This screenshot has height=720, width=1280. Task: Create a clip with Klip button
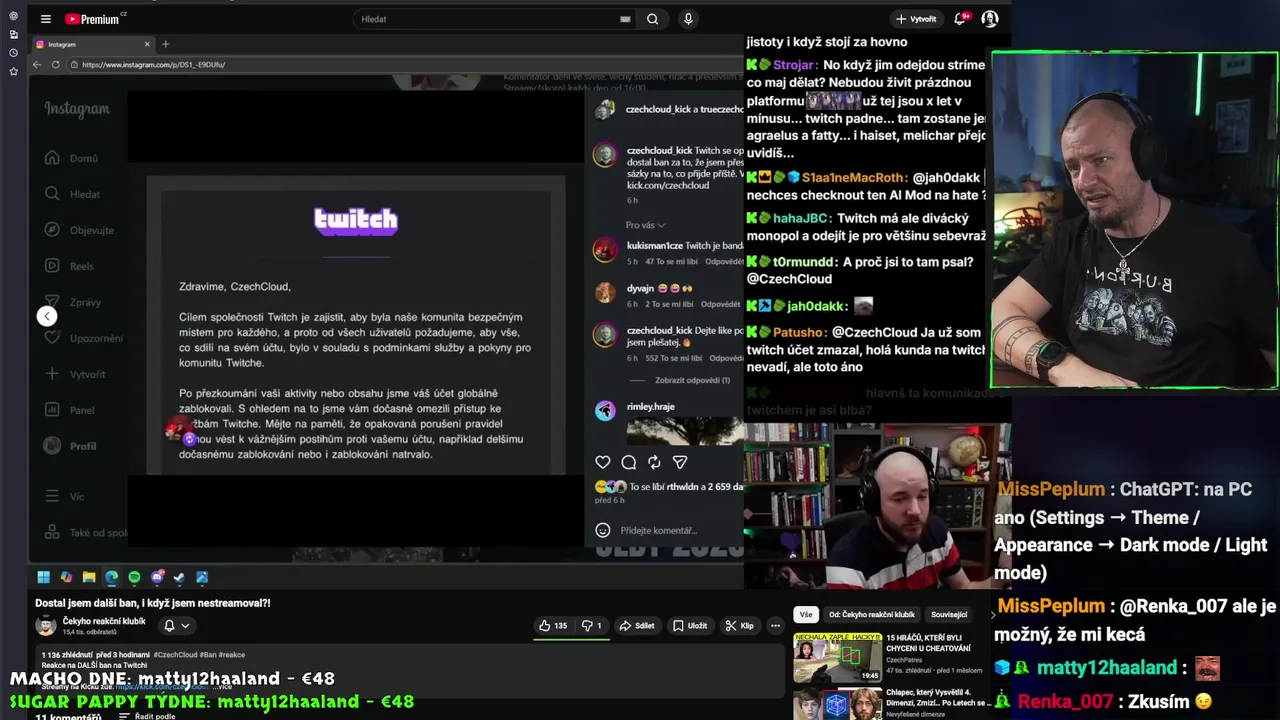(740, 626)
